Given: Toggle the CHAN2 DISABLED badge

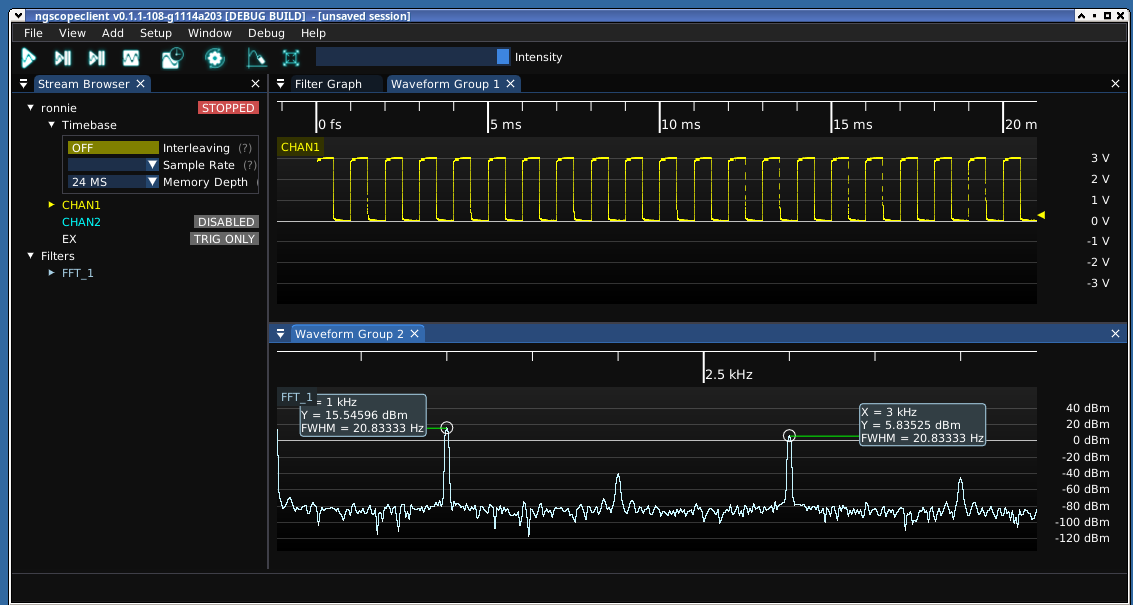Looking at the screenshot, I should (225, 222).
